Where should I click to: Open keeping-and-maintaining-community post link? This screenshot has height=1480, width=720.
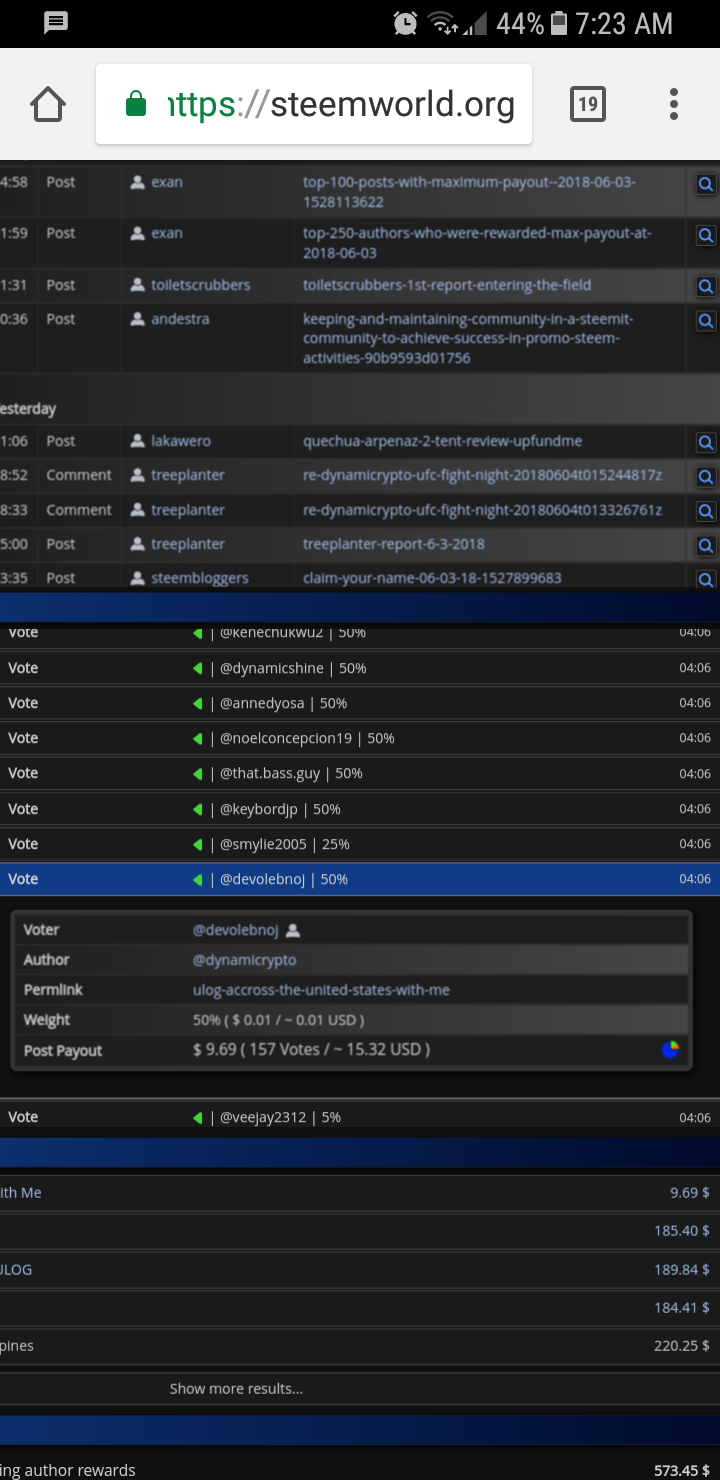tap(468, 338)
